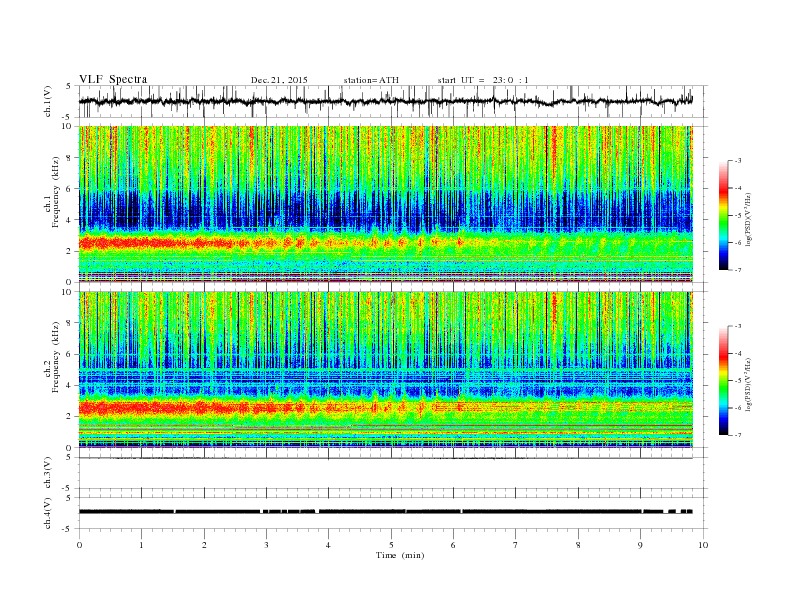Click the ch.1 spectrogram color scale bar
Screen dimensions: 792x612
[723, 215]
